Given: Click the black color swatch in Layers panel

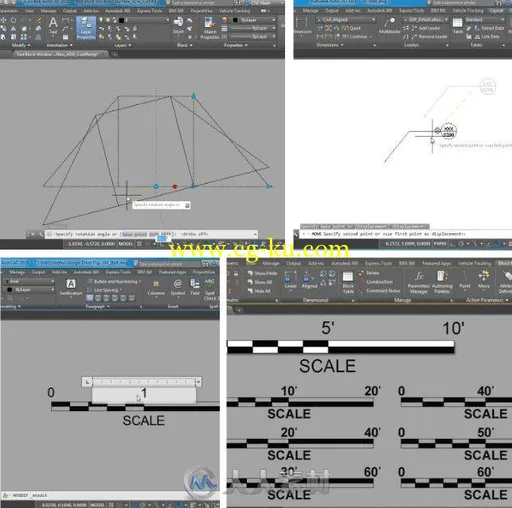Looking at the screenshot, I should 122,20.
